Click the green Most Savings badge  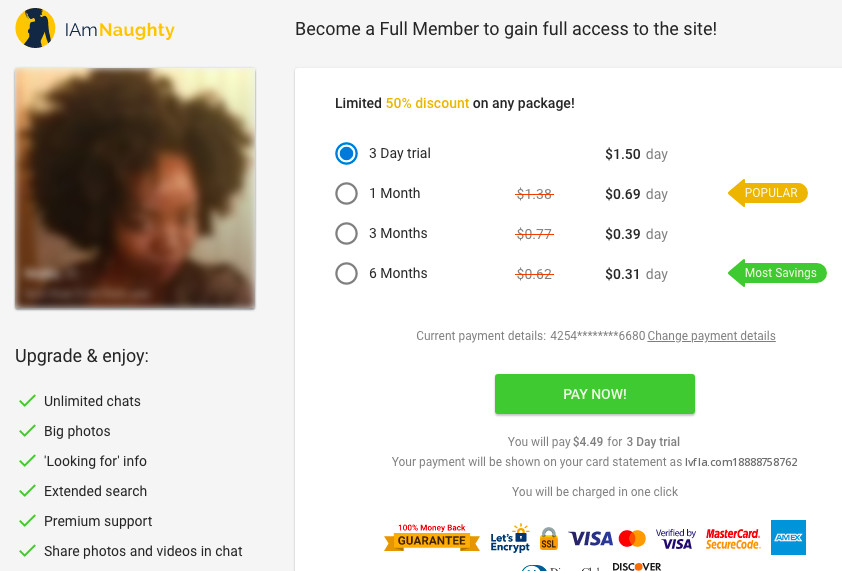(x=778, y=273)
